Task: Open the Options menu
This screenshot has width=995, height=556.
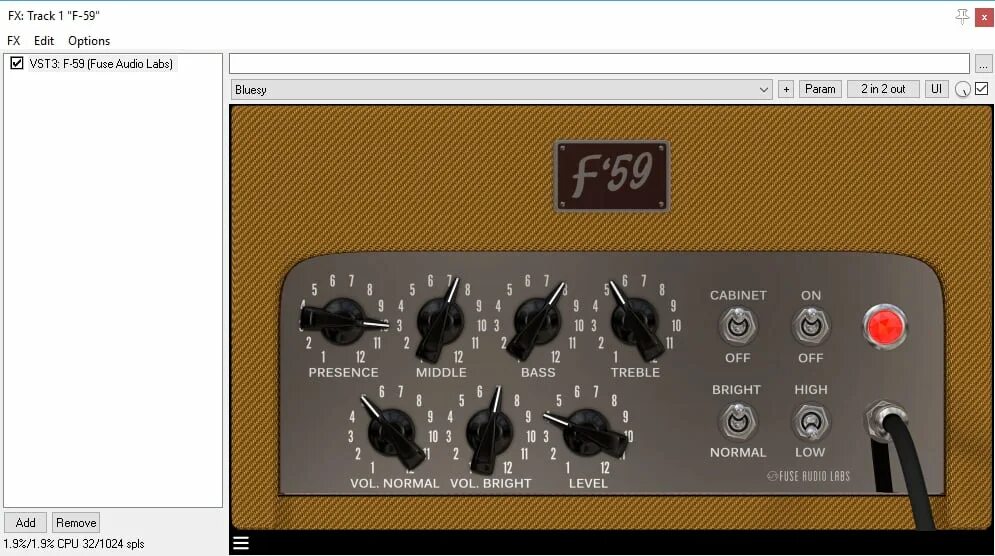Action: [89, 41]
